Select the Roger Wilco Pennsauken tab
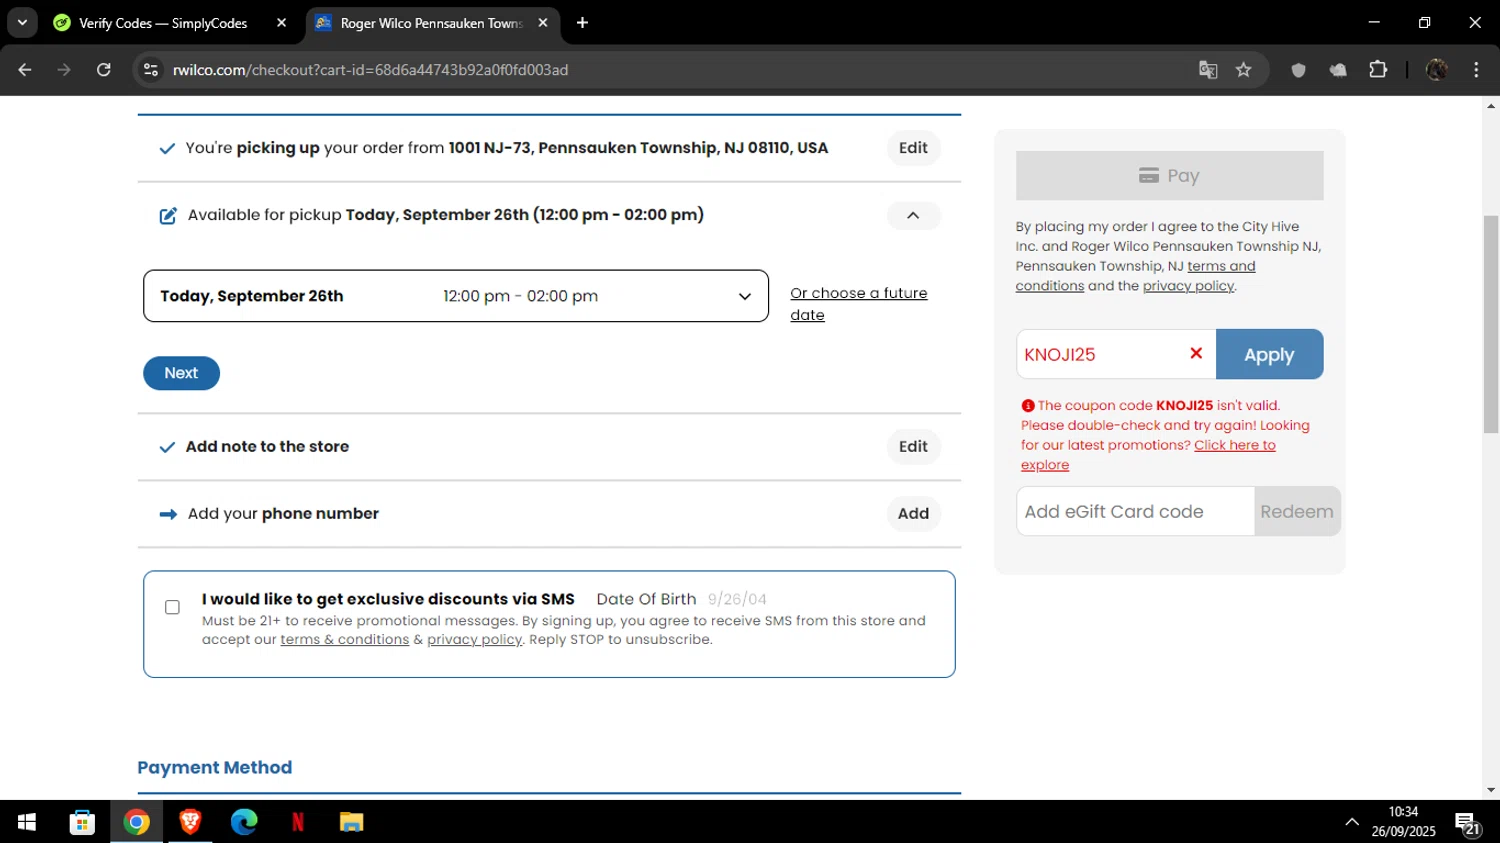 [x=431, y=23]
